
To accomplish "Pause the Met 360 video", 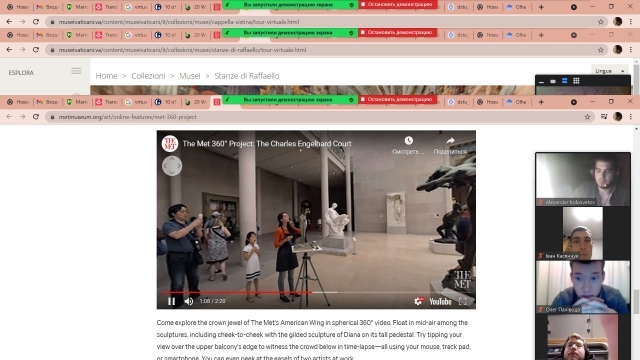I will (x=171, y=301).
